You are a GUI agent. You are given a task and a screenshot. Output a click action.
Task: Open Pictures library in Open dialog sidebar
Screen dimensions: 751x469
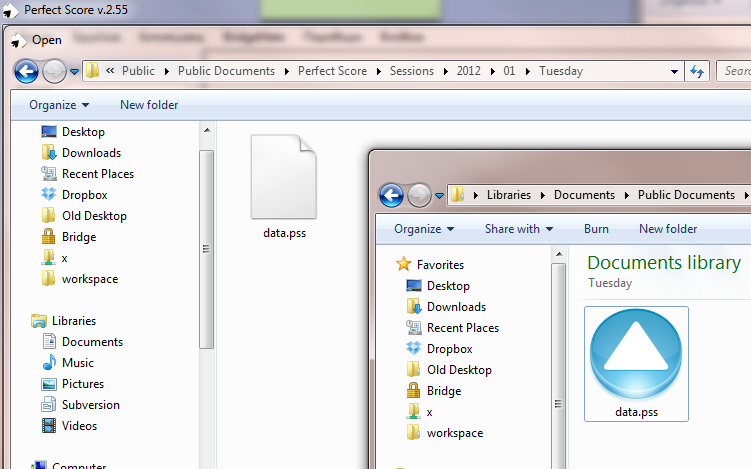coord(72,384)
